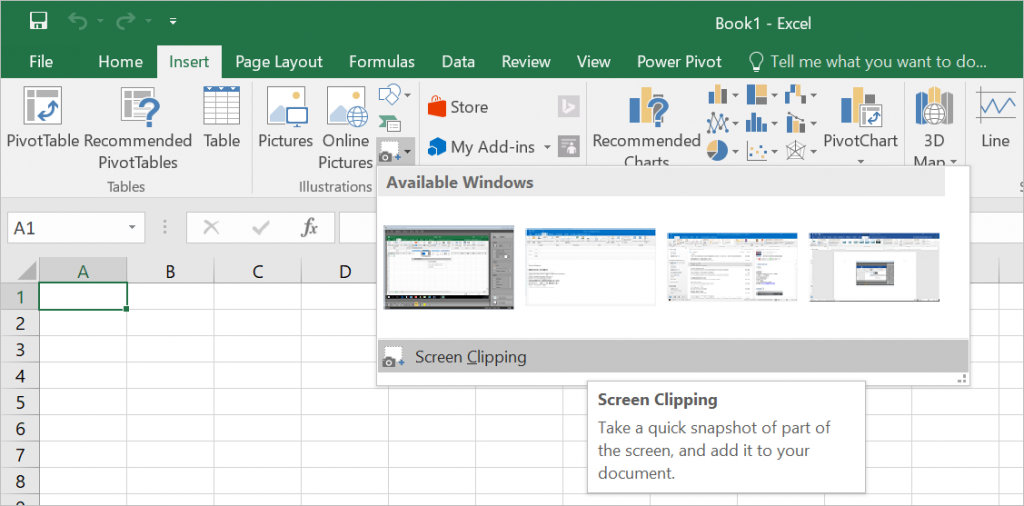
Task: Select column A header
Action: point(83,271)
